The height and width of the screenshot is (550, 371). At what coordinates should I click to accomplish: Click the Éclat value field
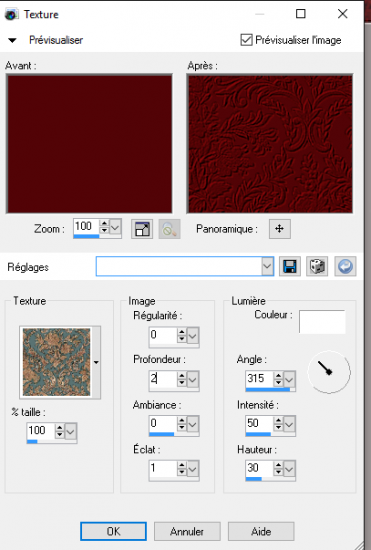pyautogui.click(x=163, y=469)
